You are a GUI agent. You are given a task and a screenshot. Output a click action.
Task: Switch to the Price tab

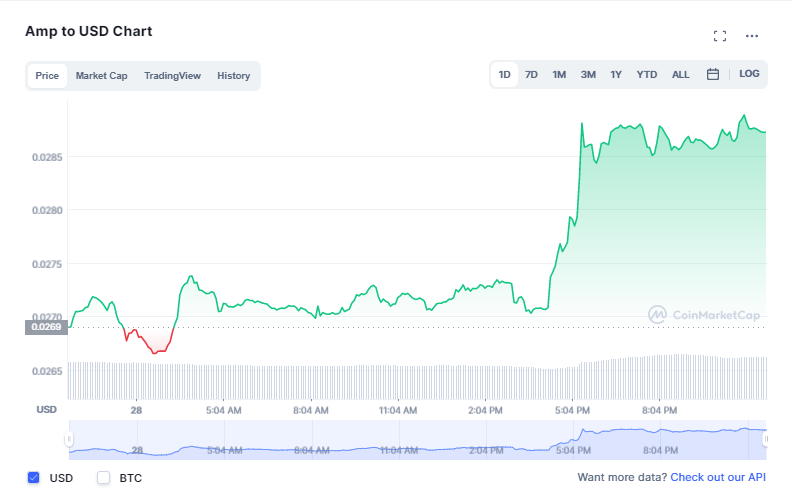47,76
